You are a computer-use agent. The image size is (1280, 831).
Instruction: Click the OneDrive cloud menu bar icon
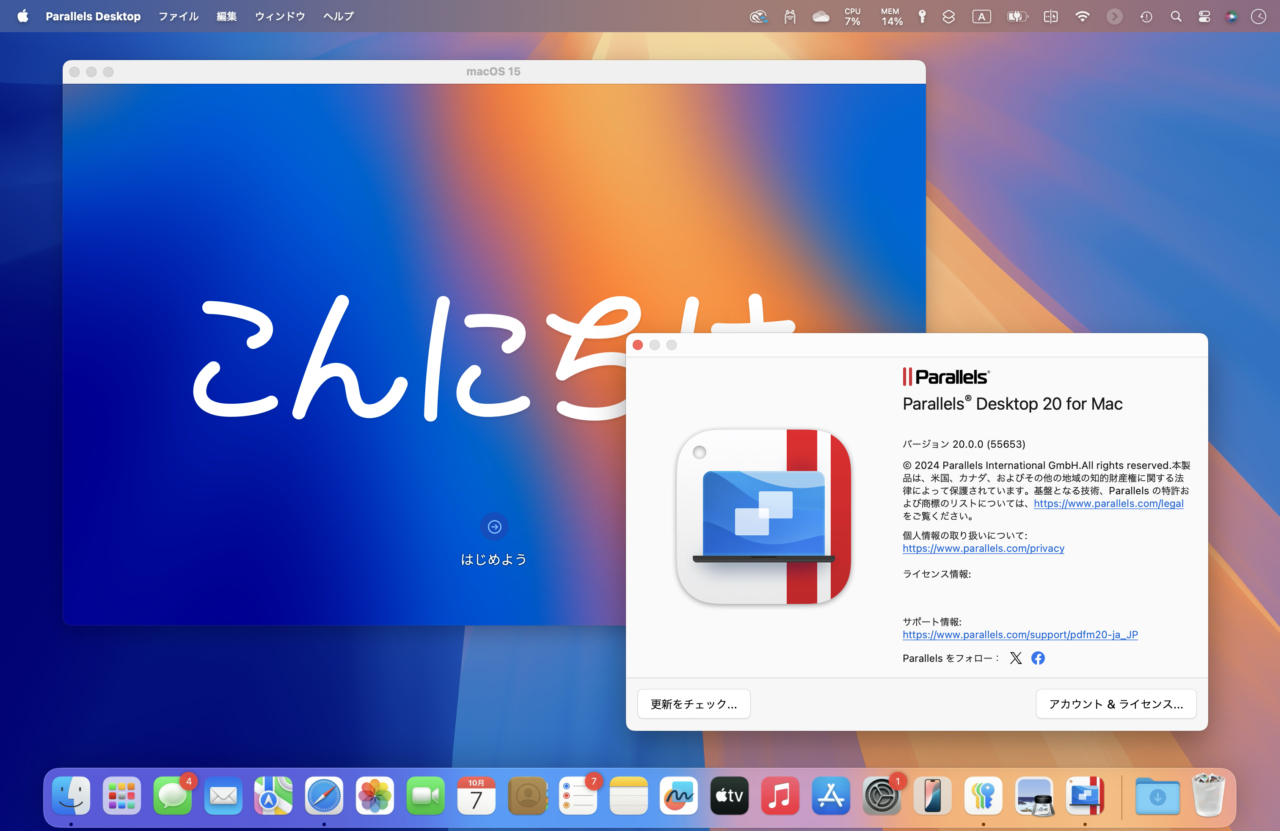point(821,16)
